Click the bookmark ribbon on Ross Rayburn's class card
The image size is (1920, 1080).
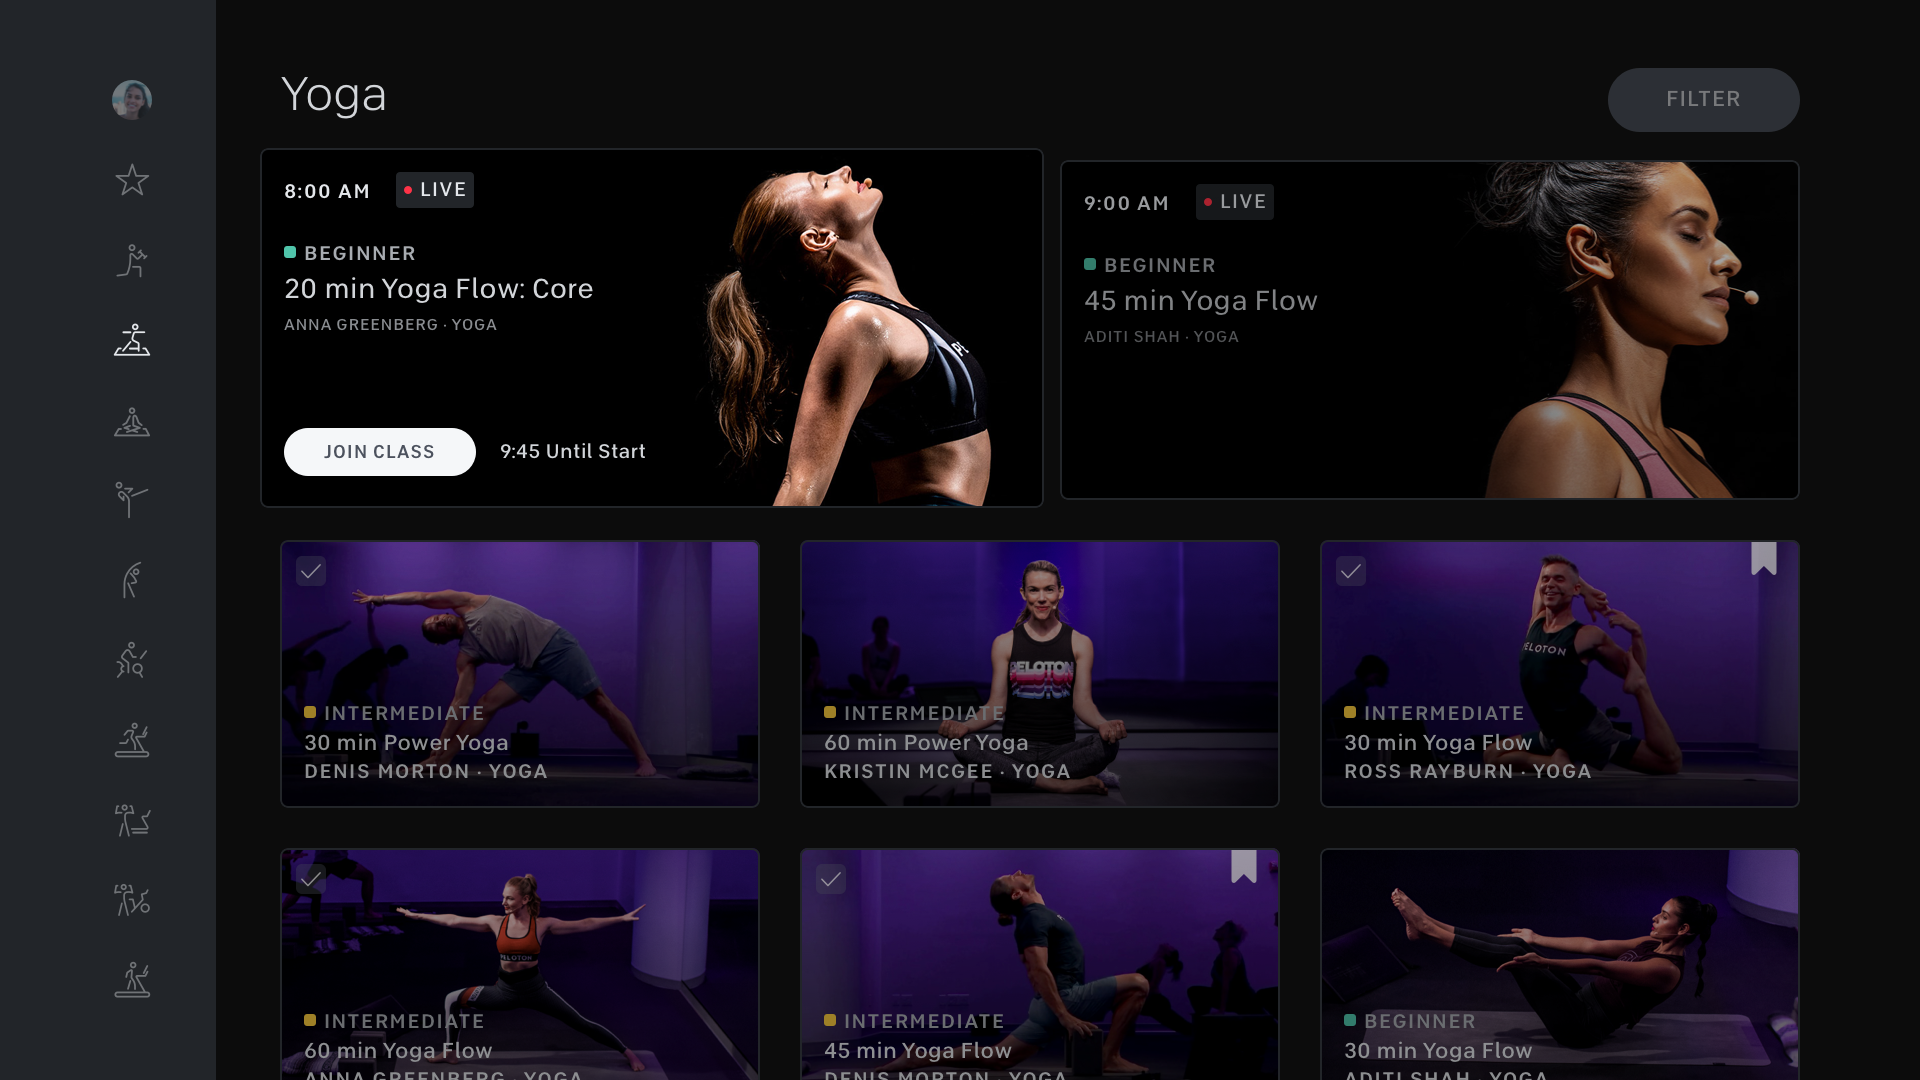pos(1765,560)
